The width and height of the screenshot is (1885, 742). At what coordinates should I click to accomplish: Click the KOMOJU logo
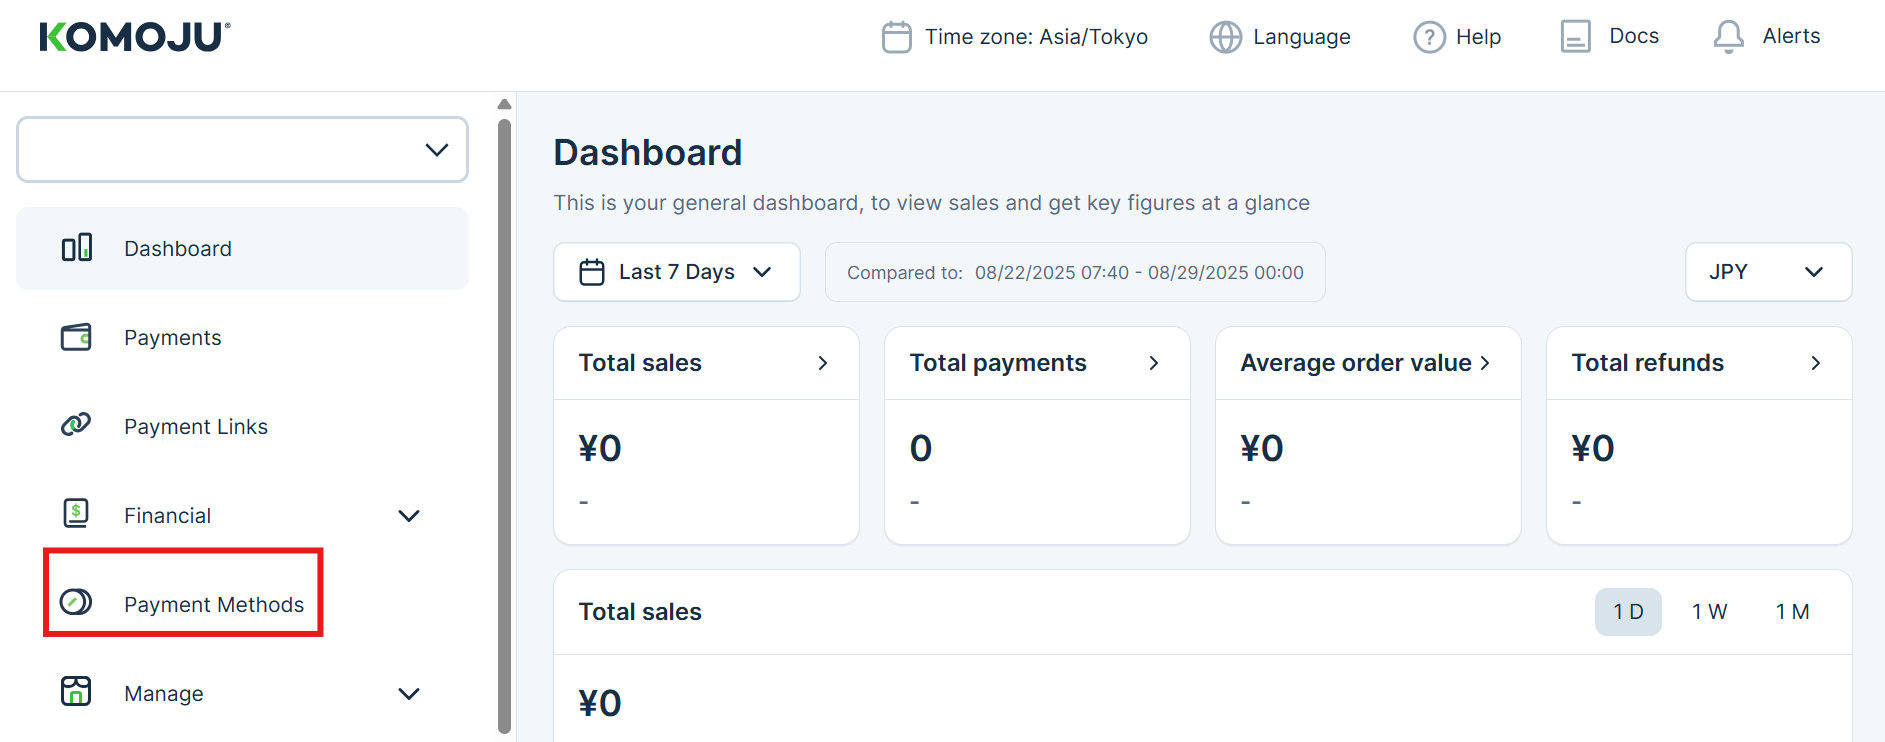pos(135,37)
